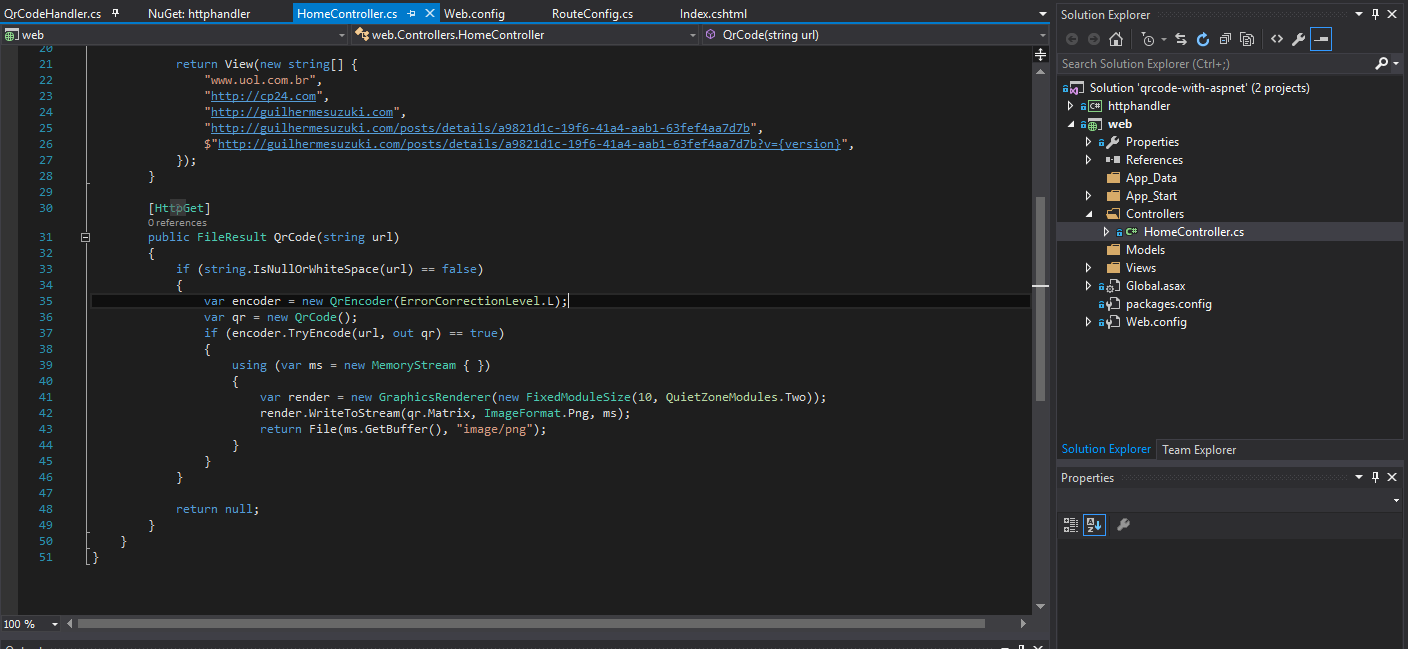The height and width of the screenshot is (649, 1408).
Task: Switch to the Team Explorer tab
Action: 1199,450
